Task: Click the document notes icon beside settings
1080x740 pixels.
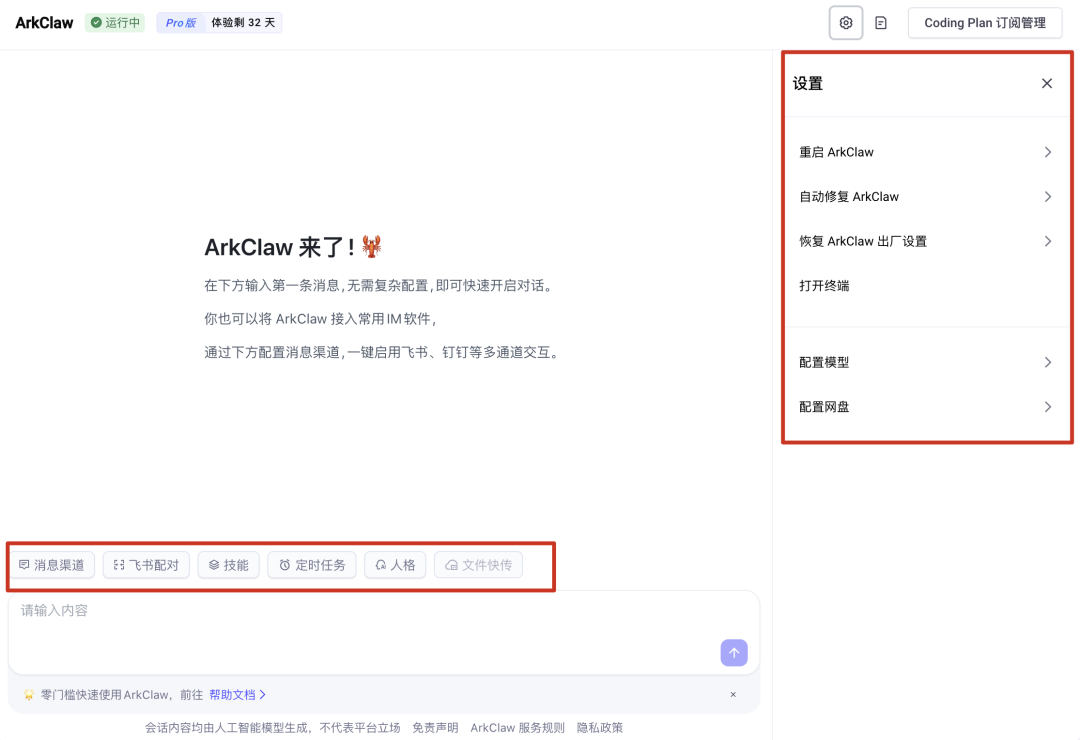Action: tap(881, 22)
